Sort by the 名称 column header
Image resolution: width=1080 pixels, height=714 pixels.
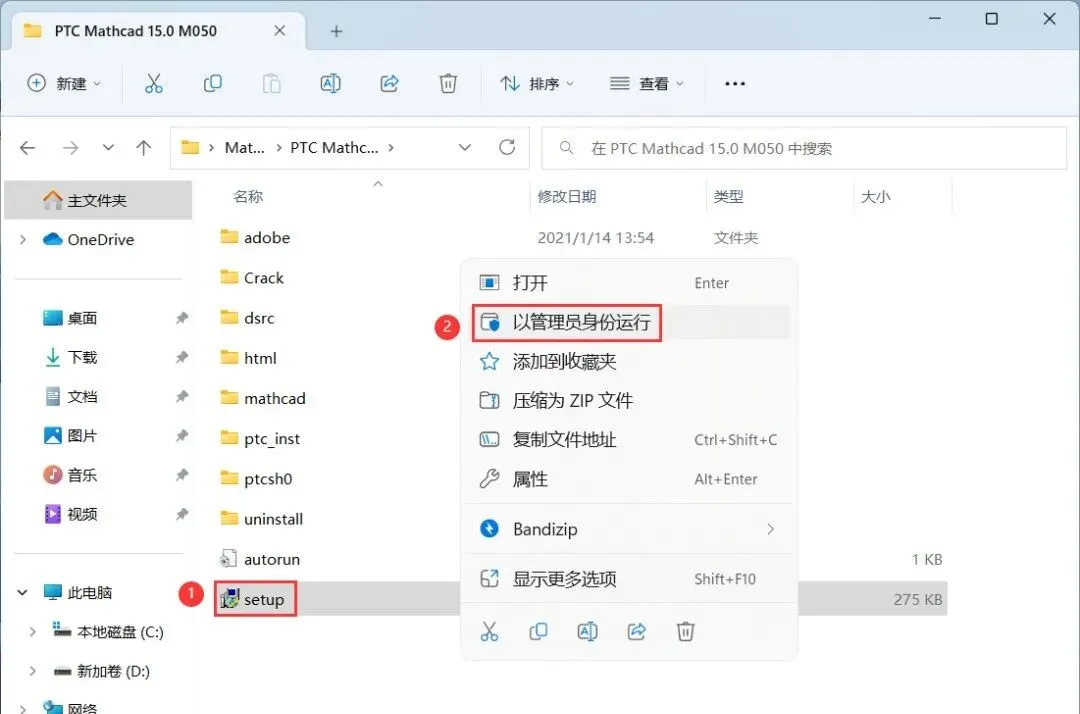(x=248, y=197)
